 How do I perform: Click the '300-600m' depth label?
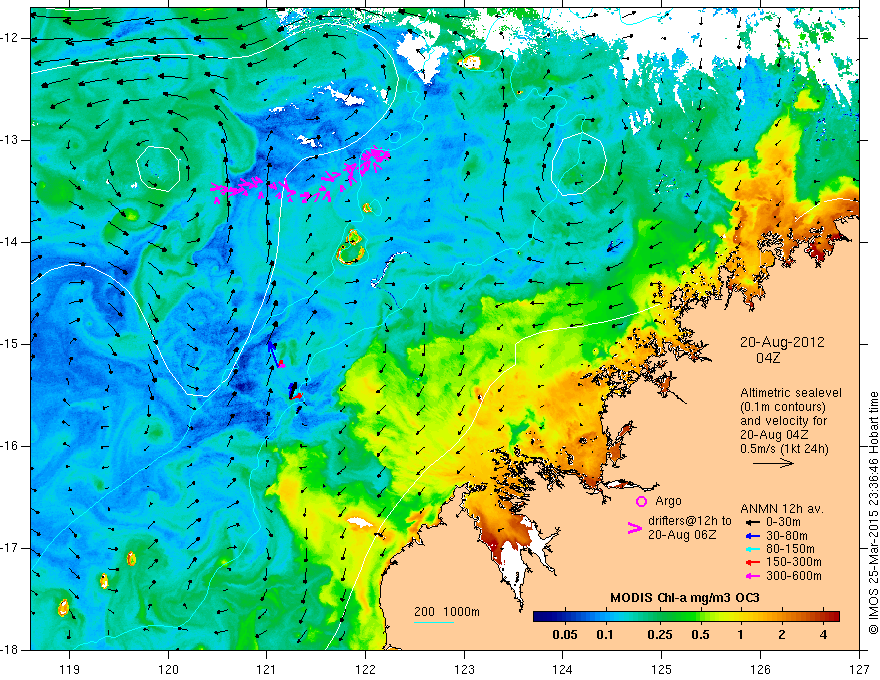coord(793,576)
